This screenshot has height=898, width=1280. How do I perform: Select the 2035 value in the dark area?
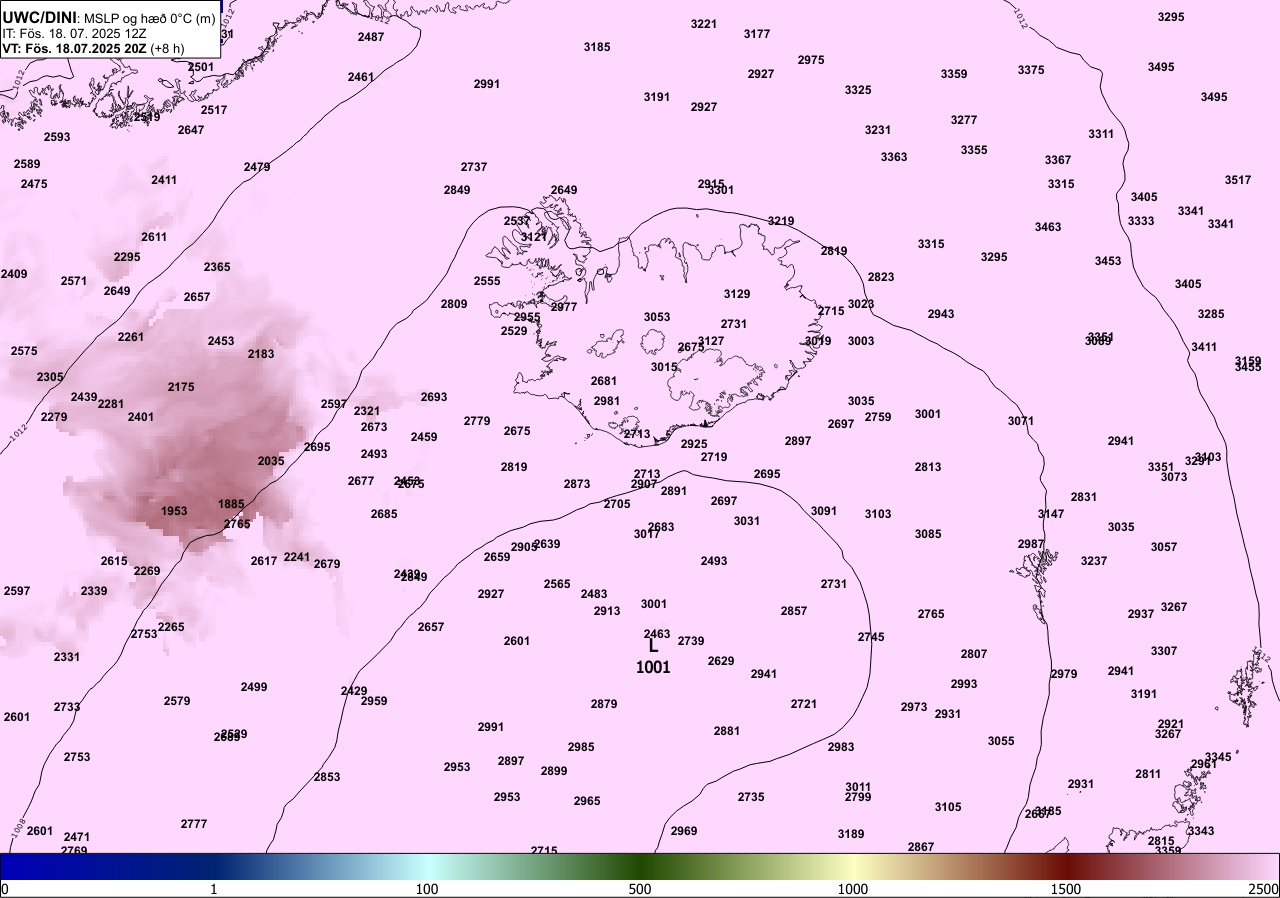click(271, 461)
